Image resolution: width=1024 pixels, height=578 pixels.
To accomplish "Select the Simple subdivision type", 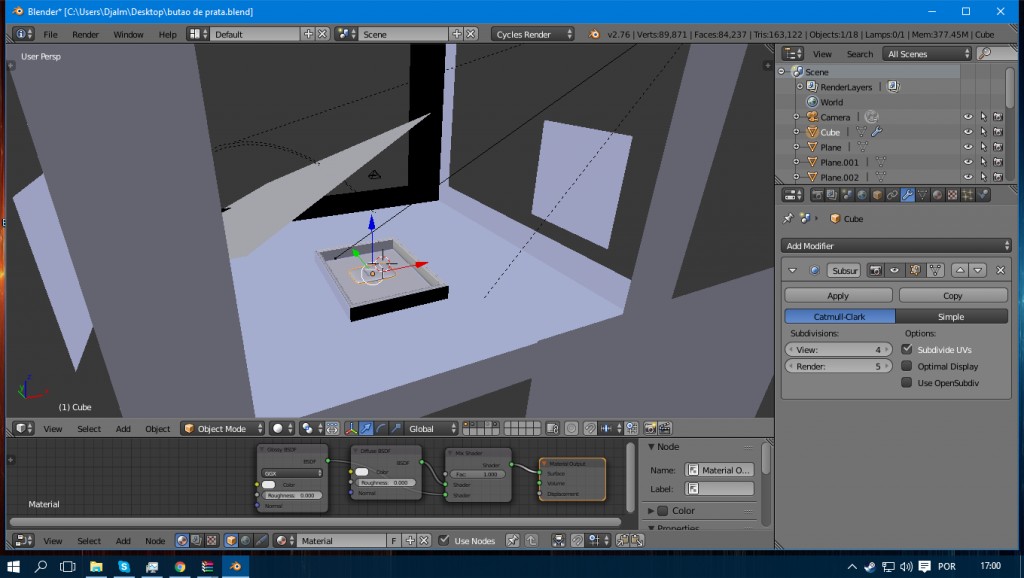I will (x=951, y=317).
